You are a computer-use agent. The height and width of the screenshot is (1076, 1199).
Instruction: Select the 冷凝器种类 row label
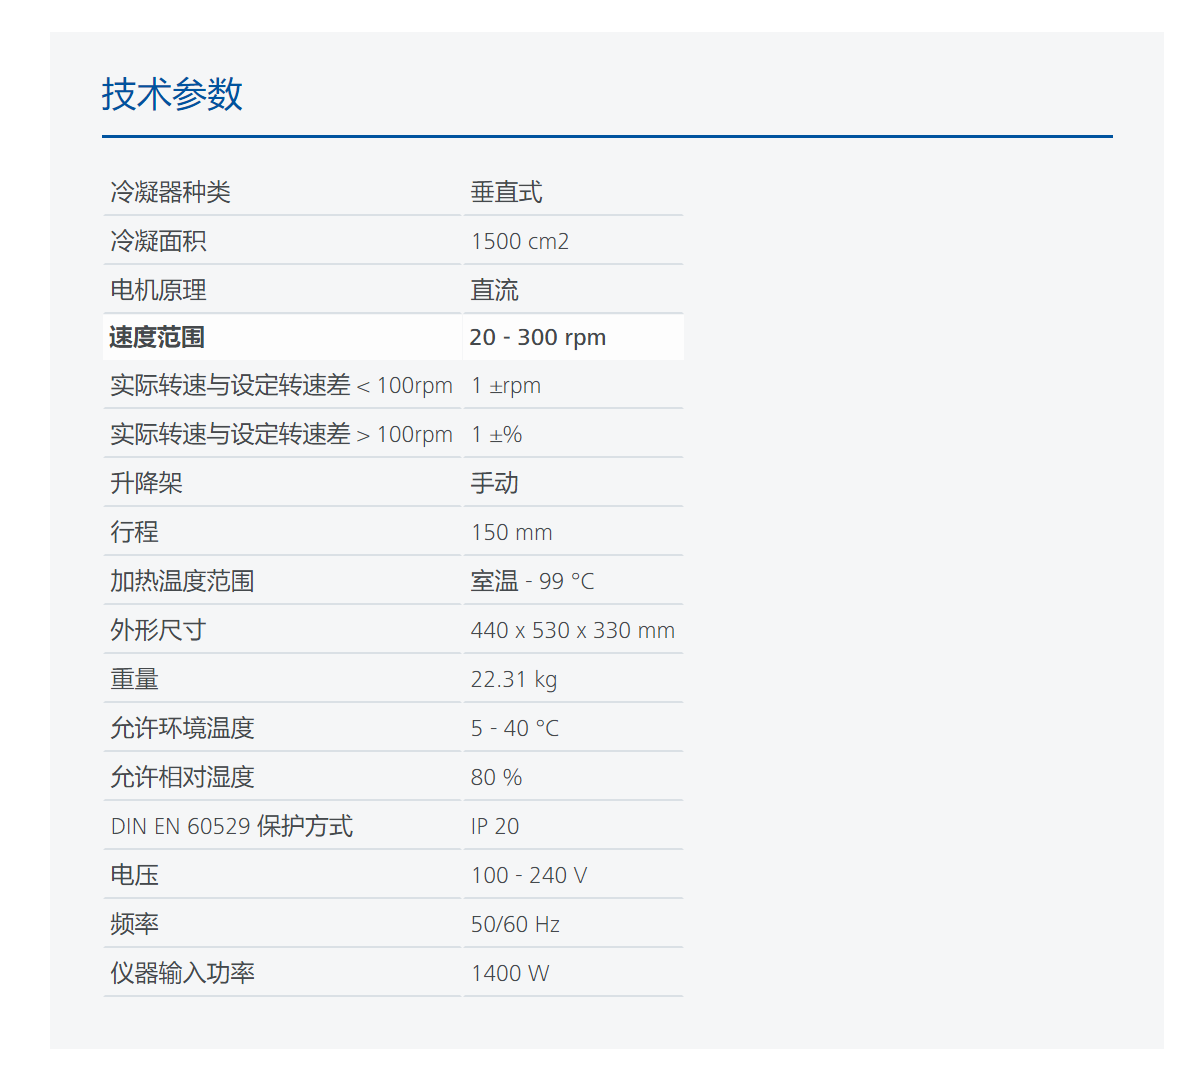click(170, 192)
